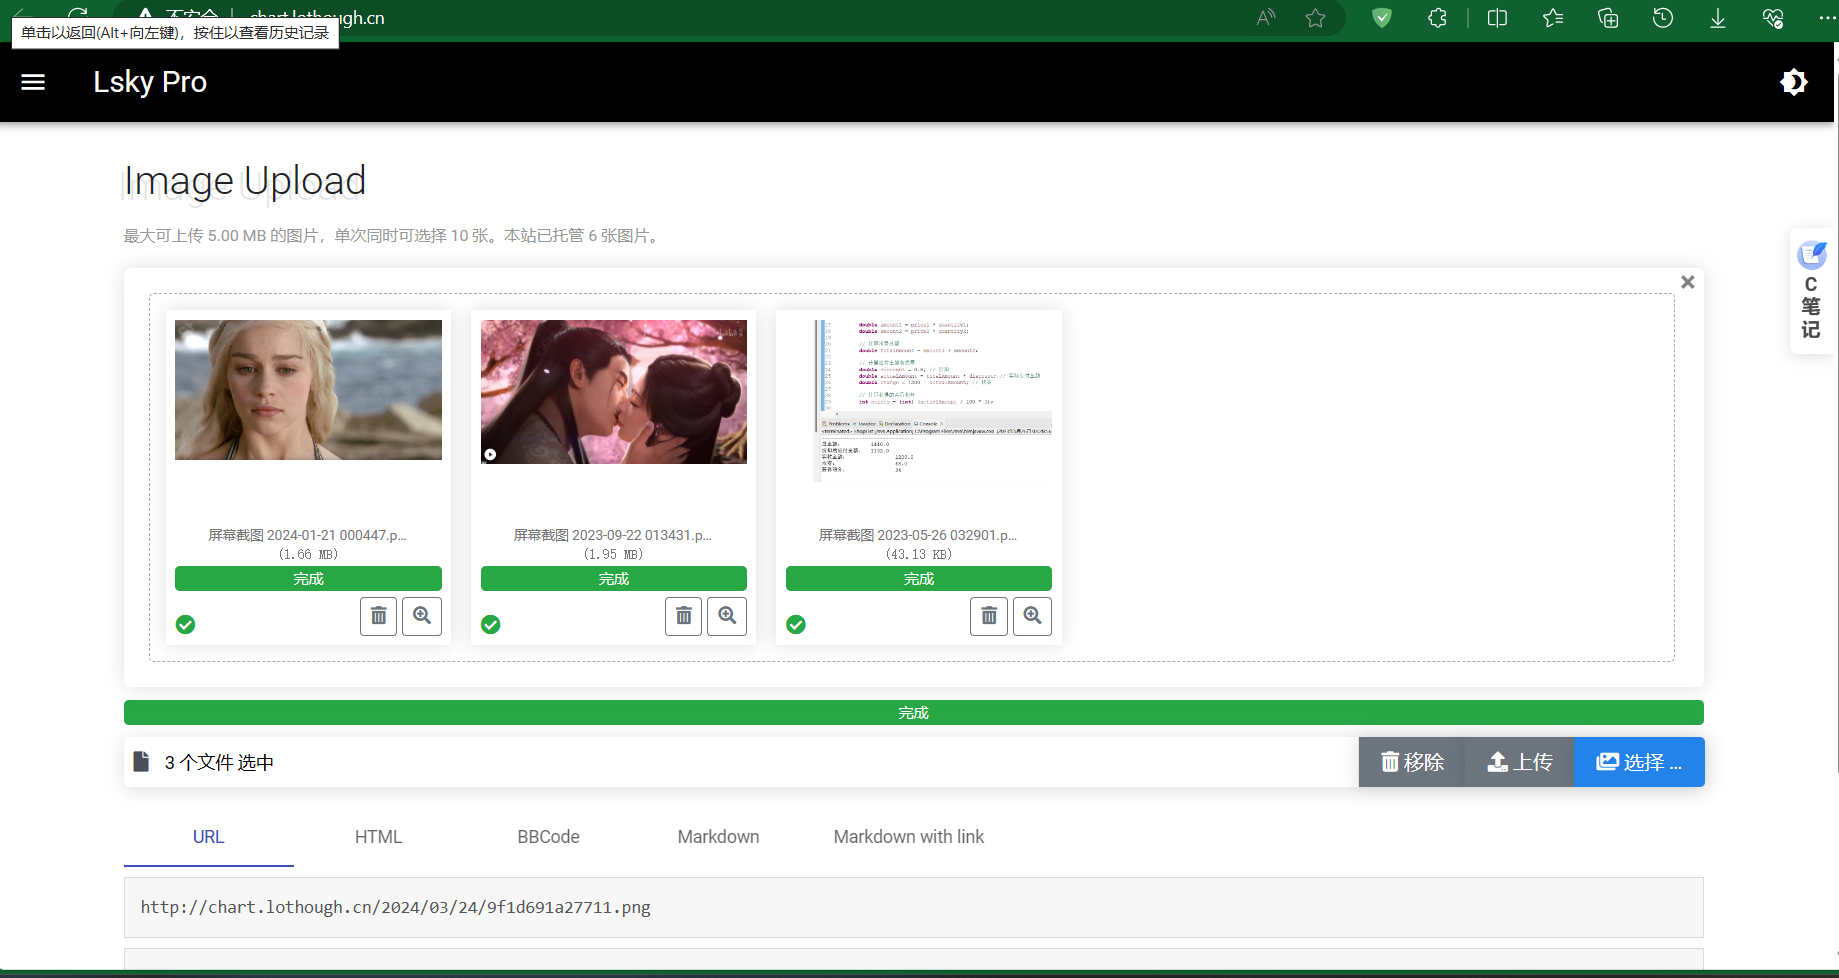Toggle the checkmark beside the code screenshot card
The height and width of the screenshot is (978, 1839).
coord(796,624)
